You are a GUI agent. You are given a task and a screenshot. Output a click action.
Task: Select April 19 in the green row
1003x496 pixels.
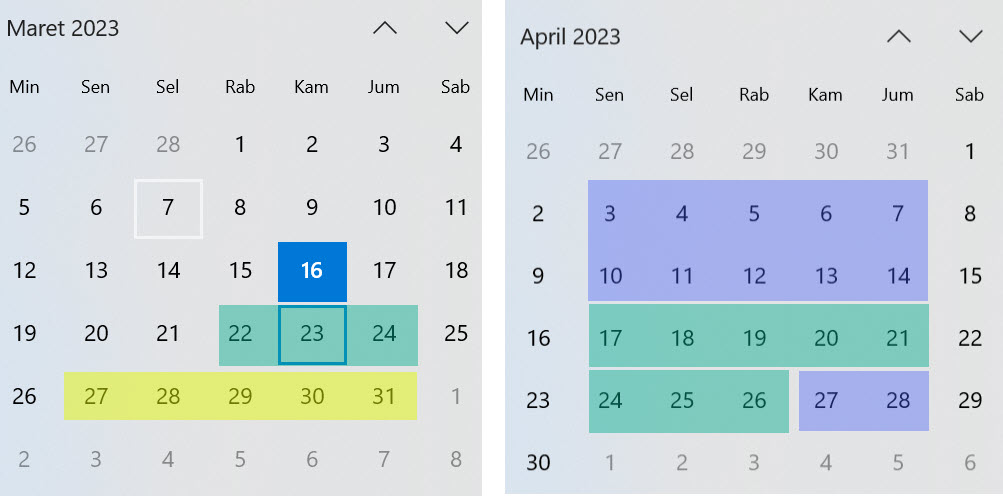pos(754,338)
